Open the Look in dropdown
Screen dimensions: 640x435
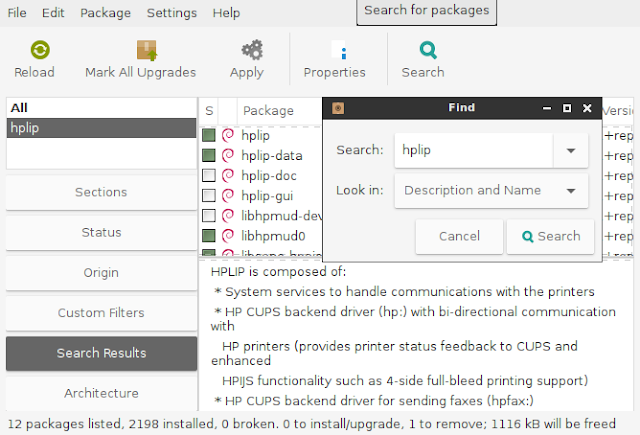(491, 191)
